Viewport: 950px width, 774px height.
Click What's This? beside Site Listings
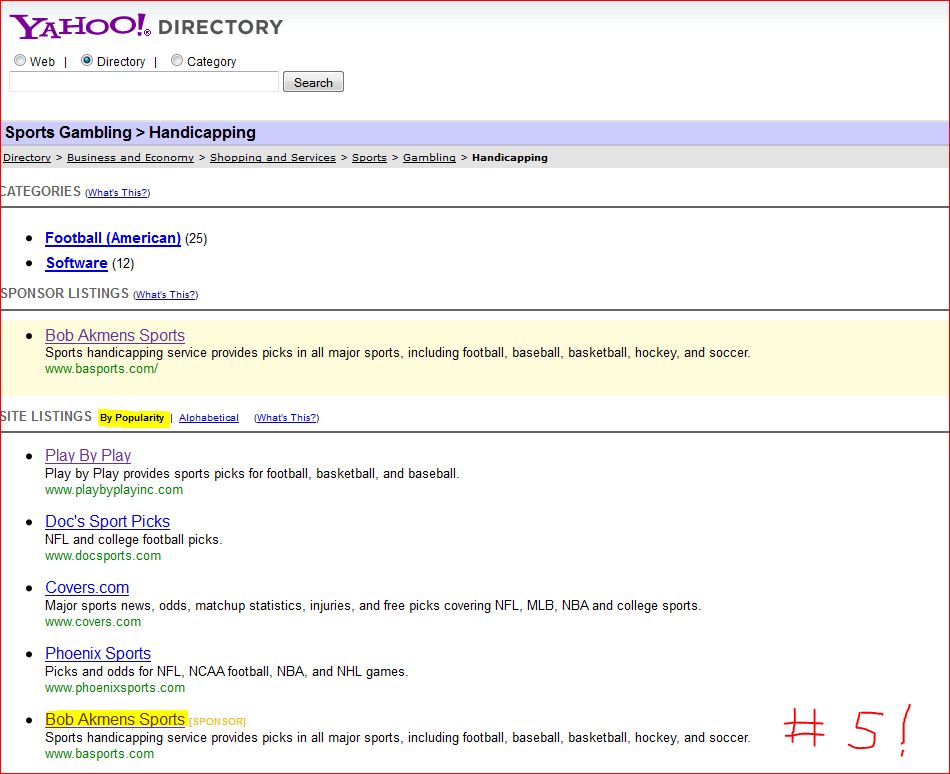pos(287,418)
